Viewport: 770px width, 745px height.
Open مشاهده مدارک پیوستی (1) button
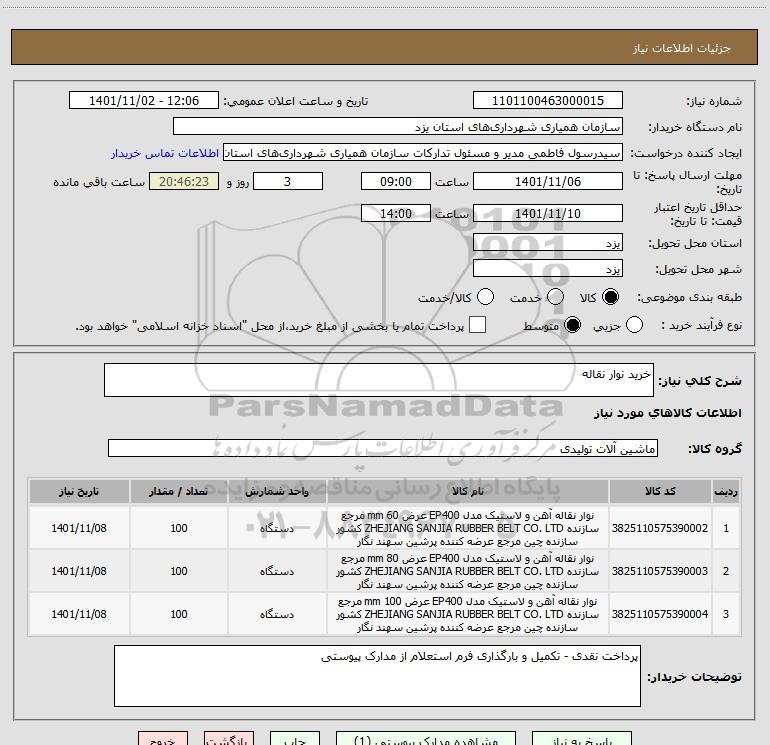[x=426, y=738]
